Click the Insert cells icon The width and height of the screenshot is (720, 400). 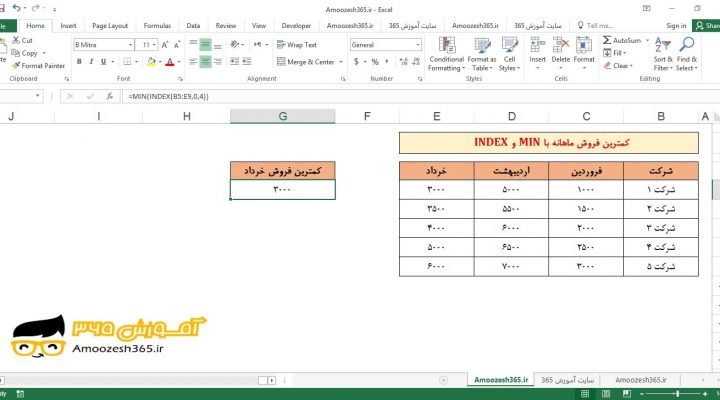coord(537,46)
